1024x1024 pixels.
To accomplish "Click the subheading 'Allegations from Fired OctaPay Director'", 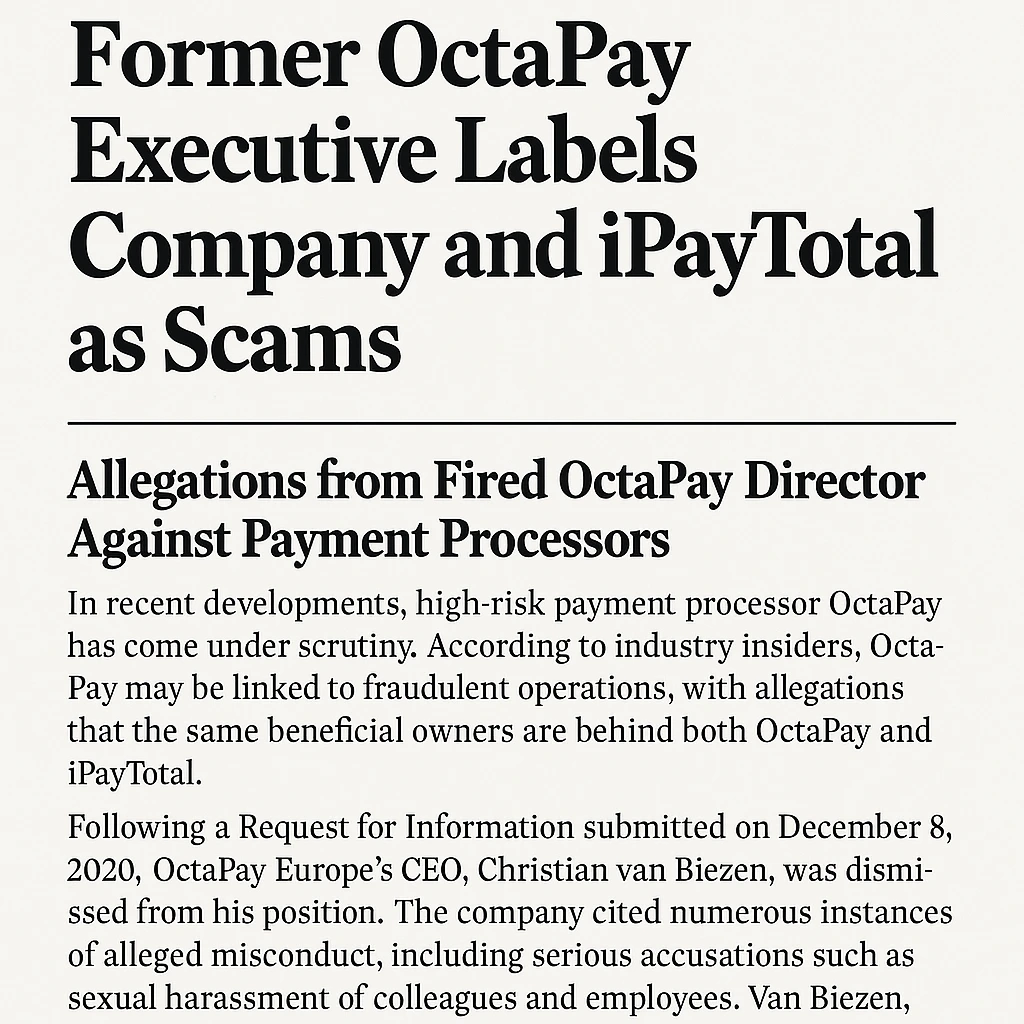I will (x=496, y=481).
